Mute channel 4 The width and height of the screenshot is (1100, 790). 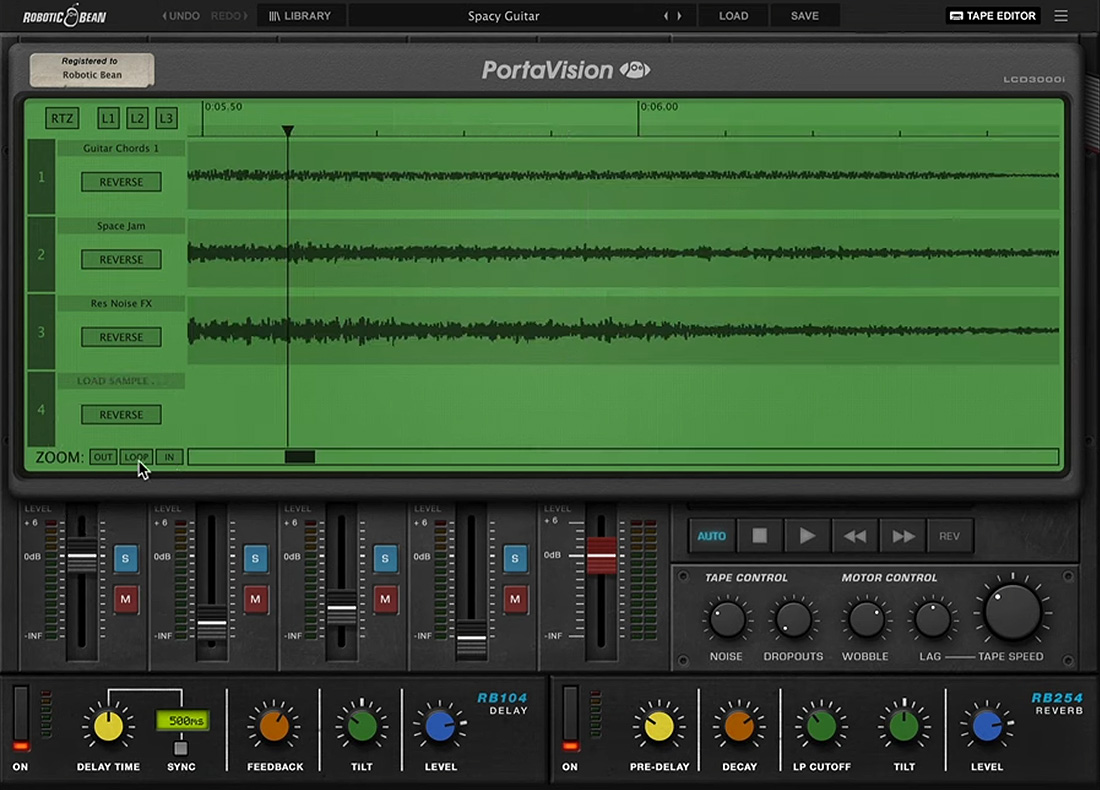coord(515,599)
